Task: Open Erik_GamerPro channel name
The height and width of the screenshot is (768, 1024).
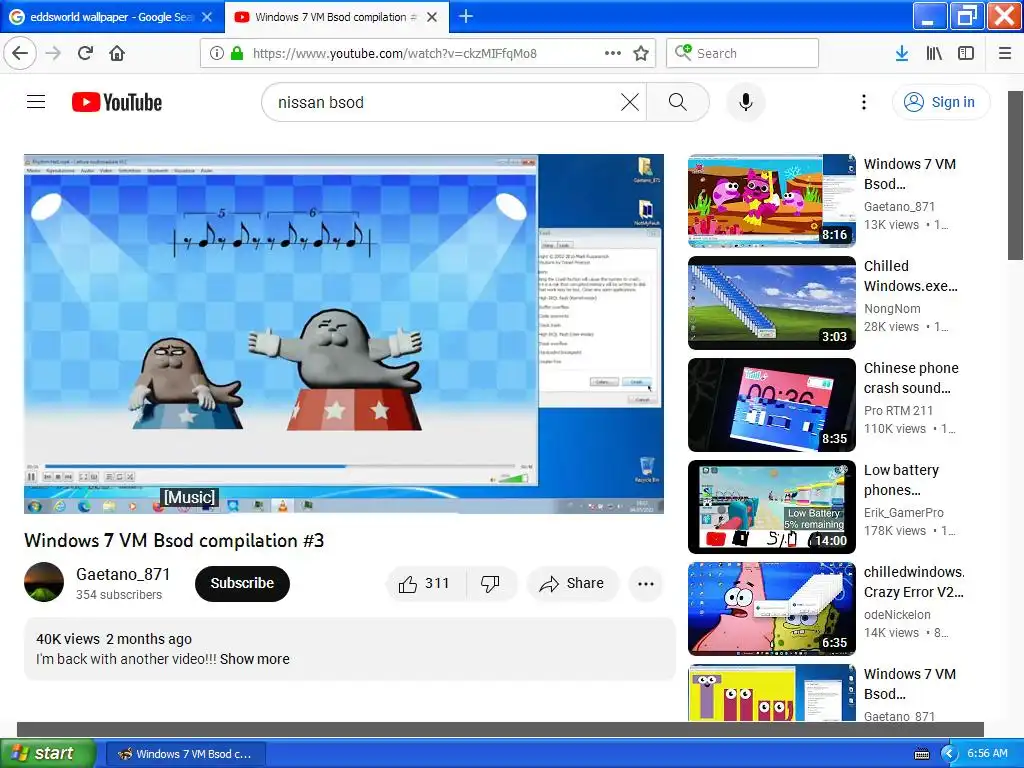Action: [x=904, y=513]
